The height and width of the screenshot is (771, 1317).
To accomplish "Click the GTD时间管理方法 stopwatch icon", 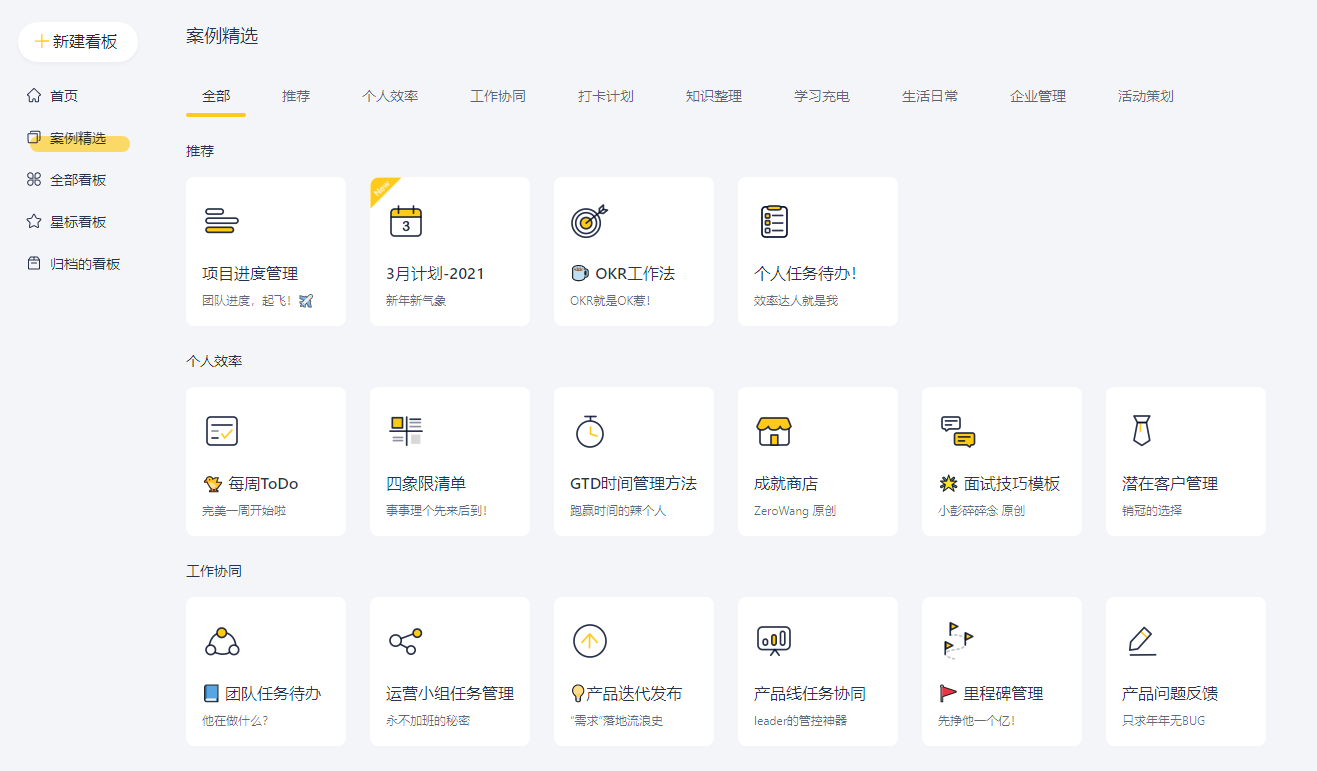I will click(x=589, y=431).
